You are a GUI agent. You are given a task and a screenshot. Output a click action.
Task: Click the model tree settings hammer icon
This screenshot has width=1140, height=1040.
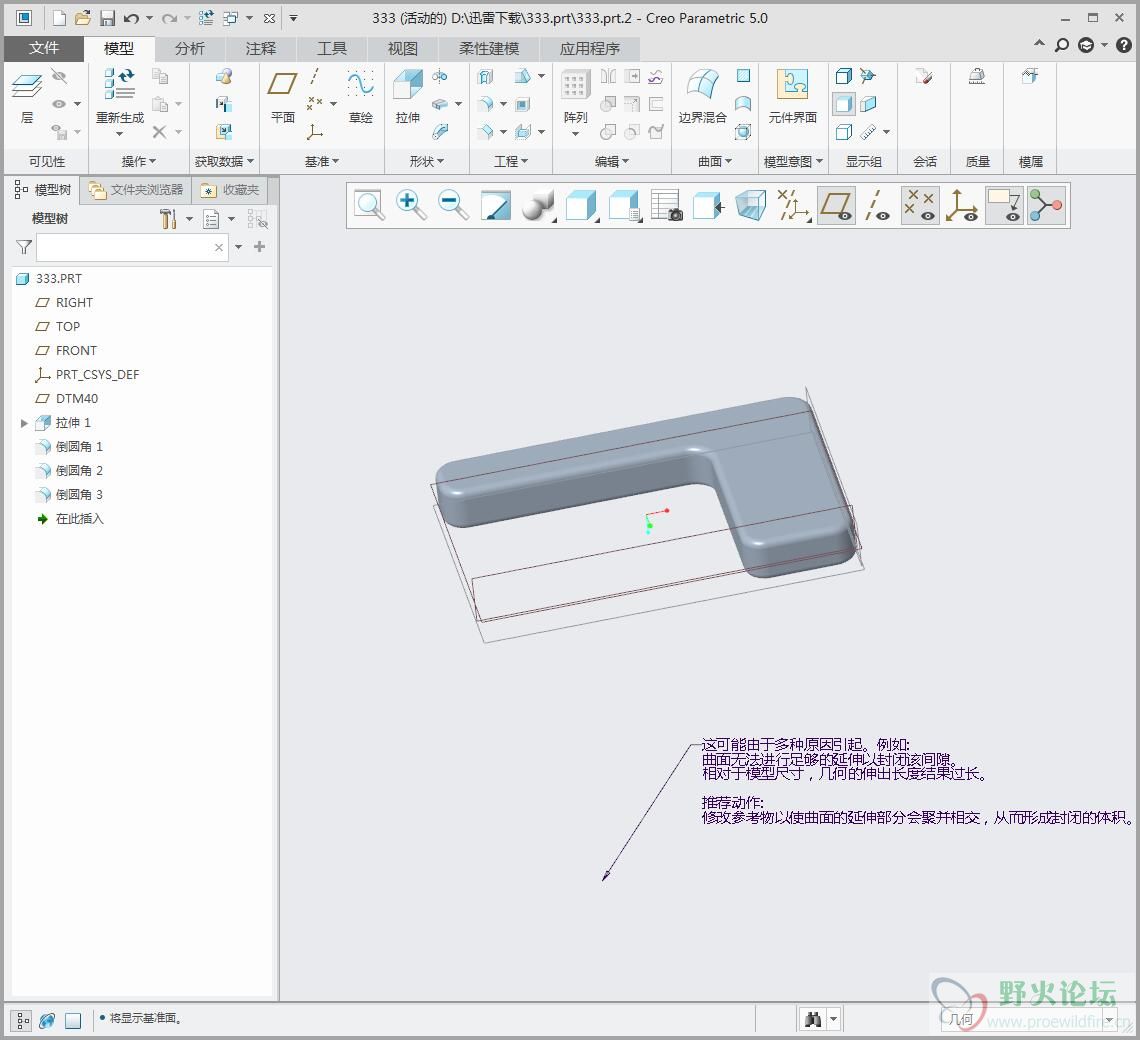[168, 219]
